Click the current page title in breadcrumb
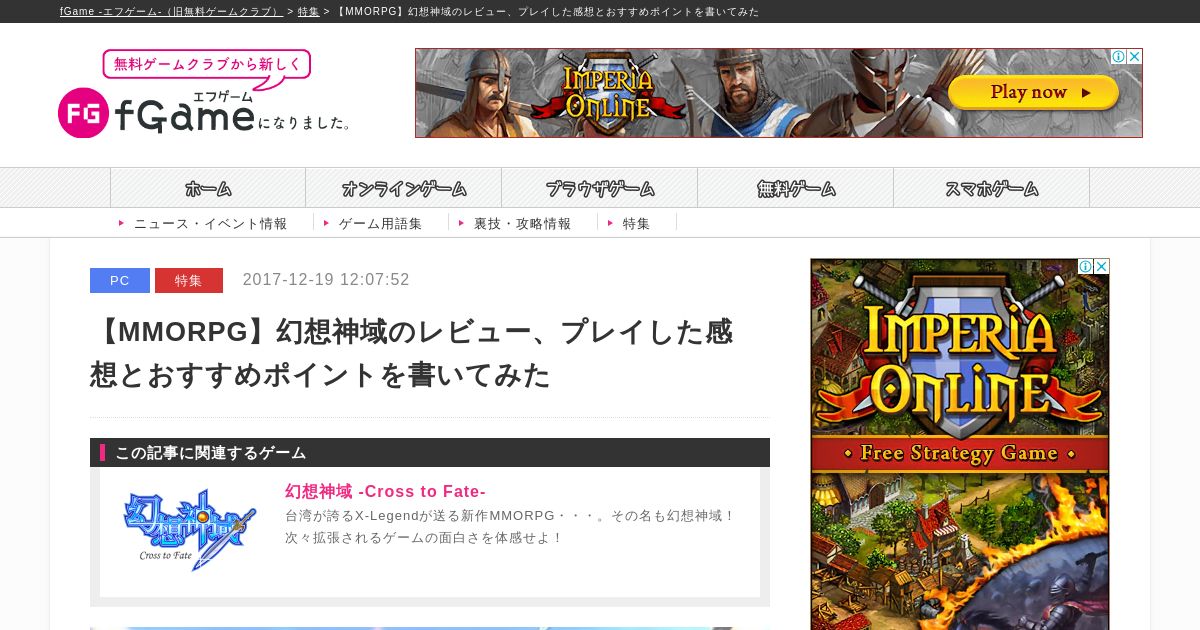The width and height of the screenshot is (1200, 630). [546, 12]
